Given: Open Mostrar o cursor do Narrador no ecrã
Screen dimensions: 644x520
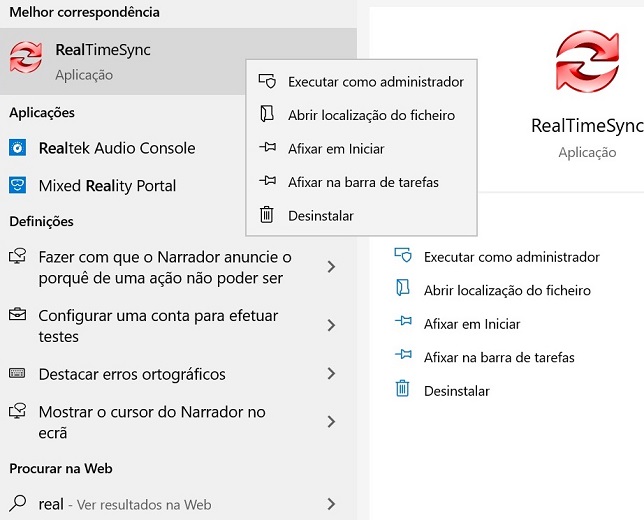Looking at the screenshot, I should [178, 422].
